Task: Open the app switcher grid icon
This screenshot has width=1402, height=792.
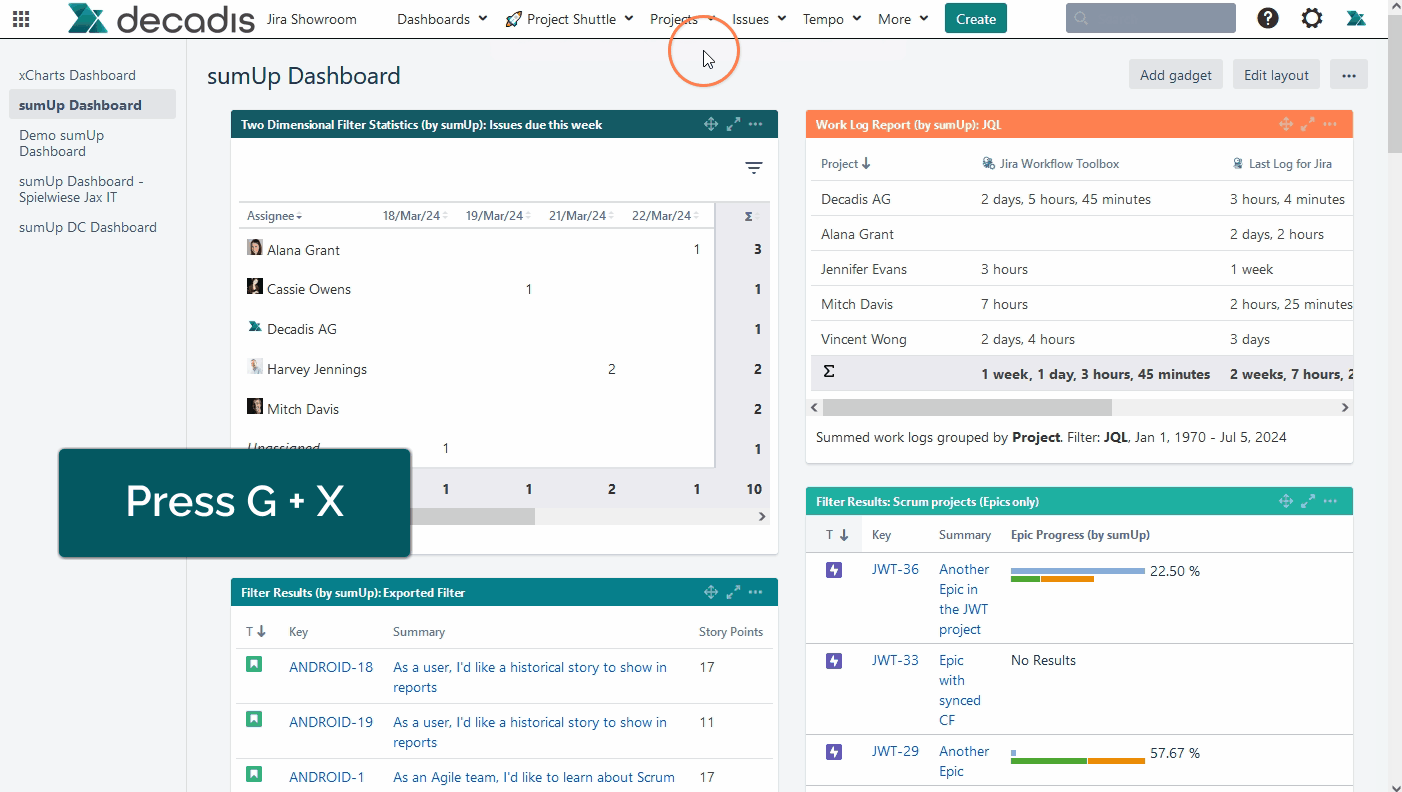Action: 21,19
